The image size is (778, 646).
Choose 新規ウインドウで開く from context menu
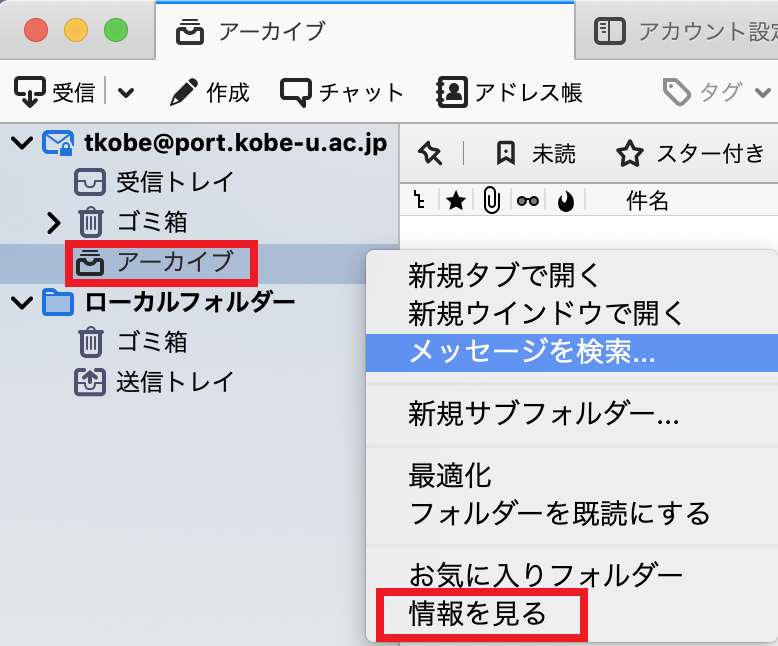[x=572, y=313]
